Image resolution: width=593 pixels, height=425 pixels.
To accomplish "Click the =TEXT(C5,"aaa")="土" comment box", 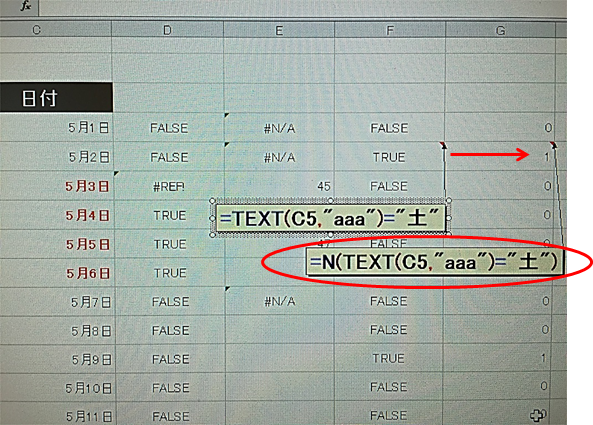I will pyautogui.click(x=331, y=218).
